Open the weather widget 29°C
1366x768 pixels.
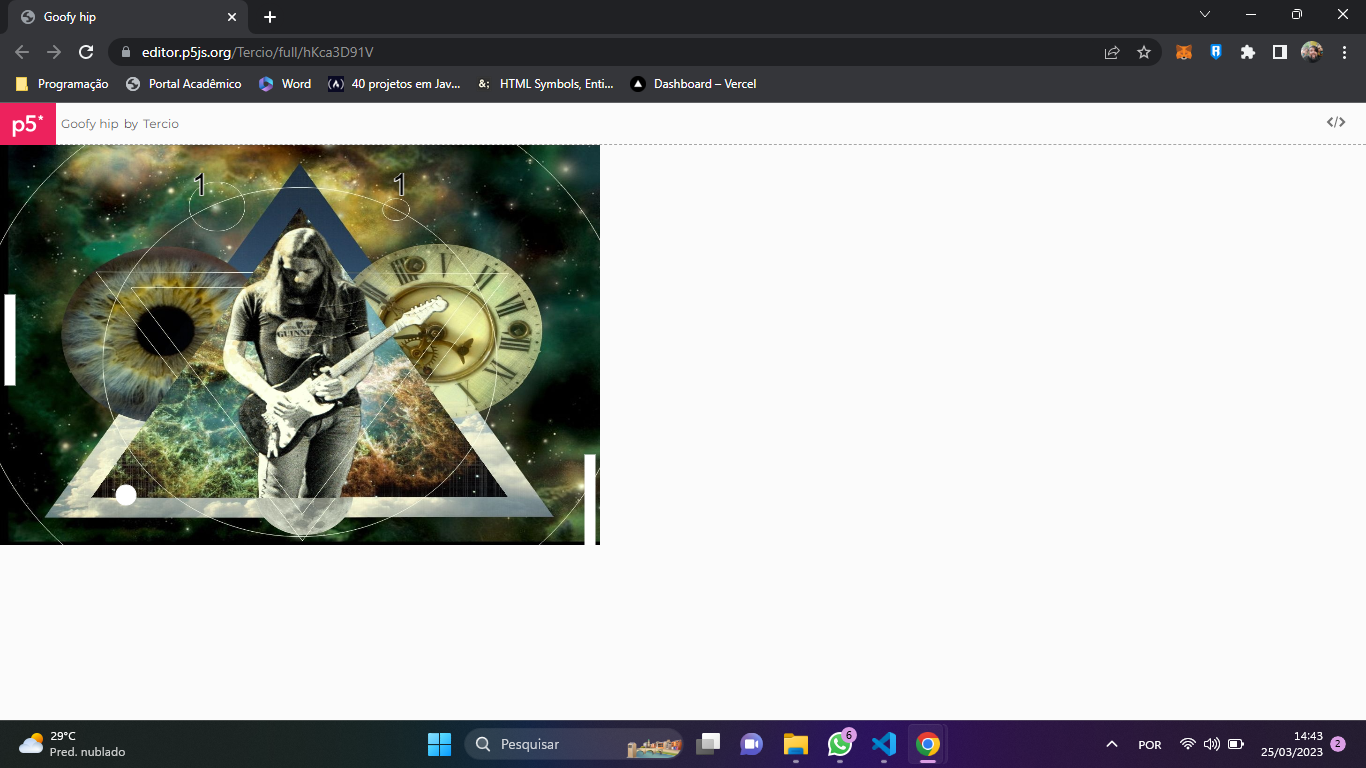pyautogui.click(x=72, y=744)
